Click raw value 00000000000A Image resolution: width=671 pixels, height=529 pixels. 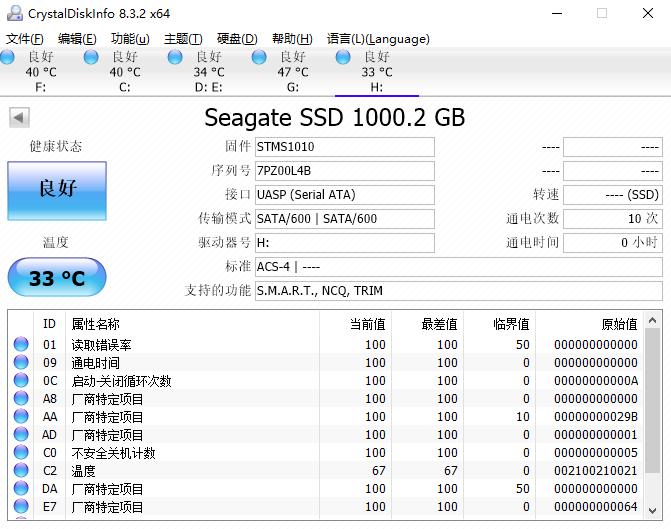point(596,380)
